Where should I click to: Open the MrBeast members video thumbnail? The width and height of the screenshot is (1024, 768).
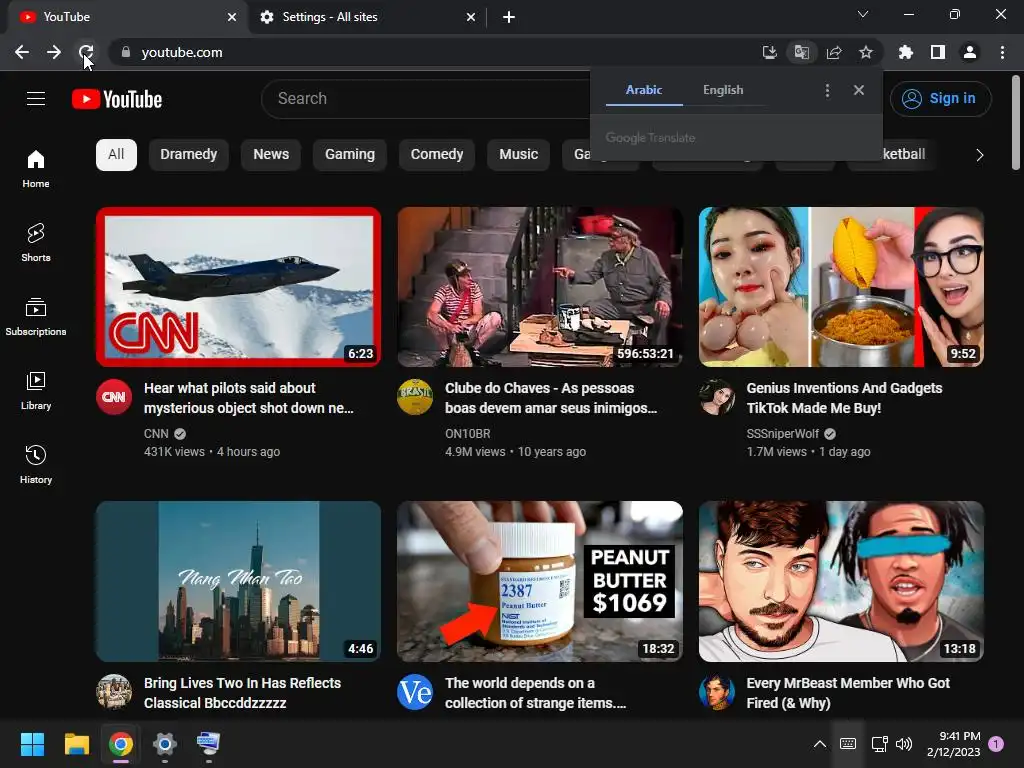click(841, 581)
